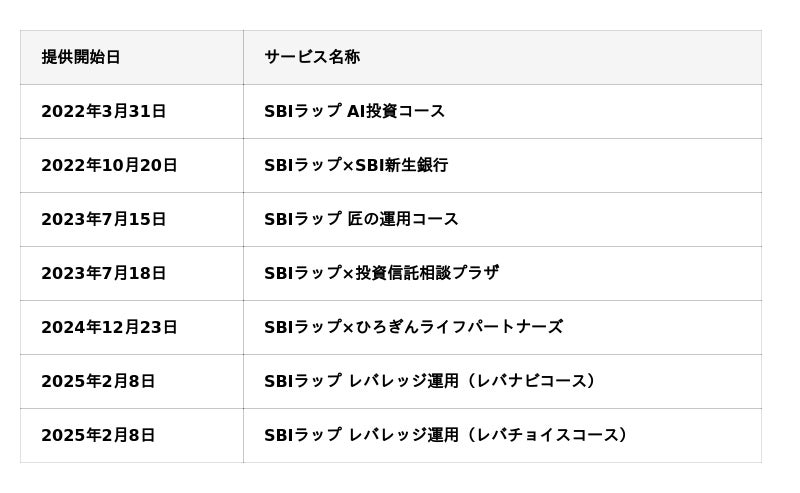Click the 2024年12月23日 date cell
800x493 pixels.
point(109,327)
